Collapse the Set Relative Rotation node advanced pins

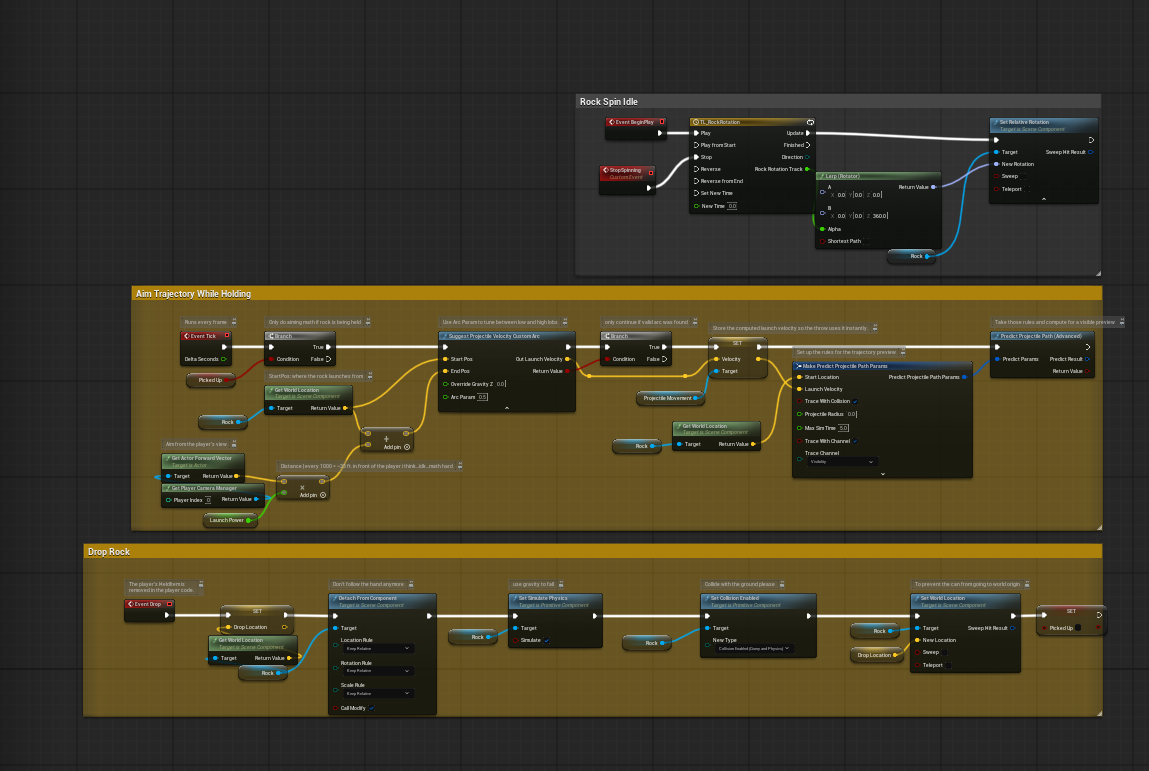[x=1043, y=199]
